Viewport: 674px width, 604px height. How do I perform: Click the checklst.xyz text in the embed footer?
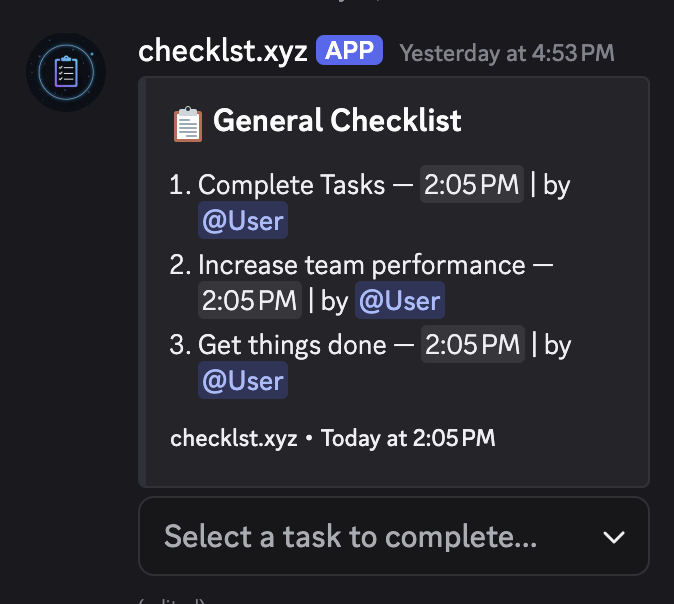pos(234,438)
